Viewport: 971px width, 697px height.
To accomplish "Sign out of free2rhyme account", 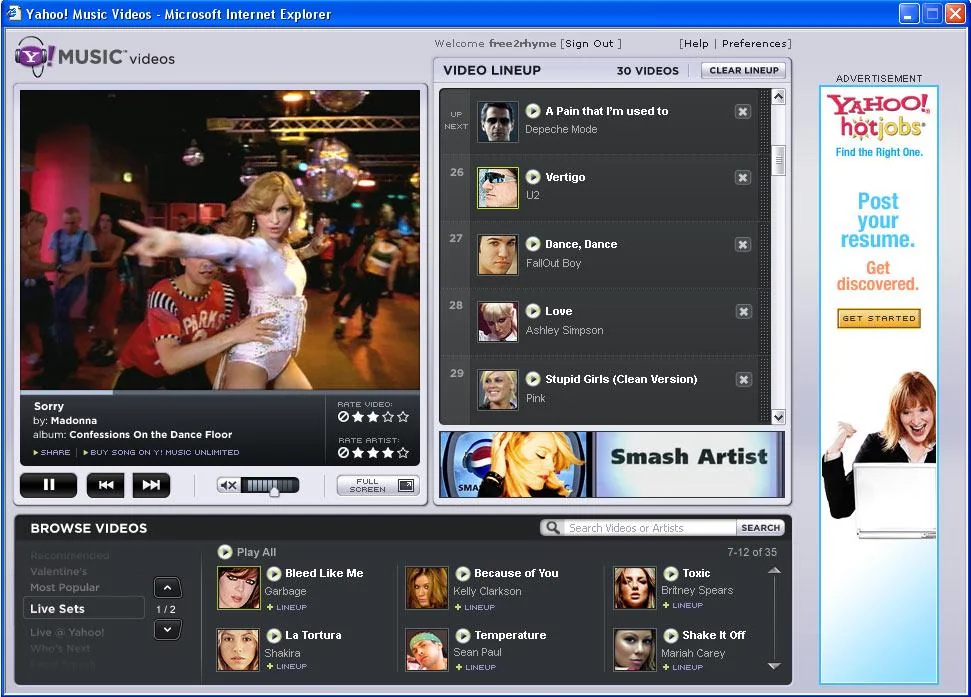I will [589, 43].
